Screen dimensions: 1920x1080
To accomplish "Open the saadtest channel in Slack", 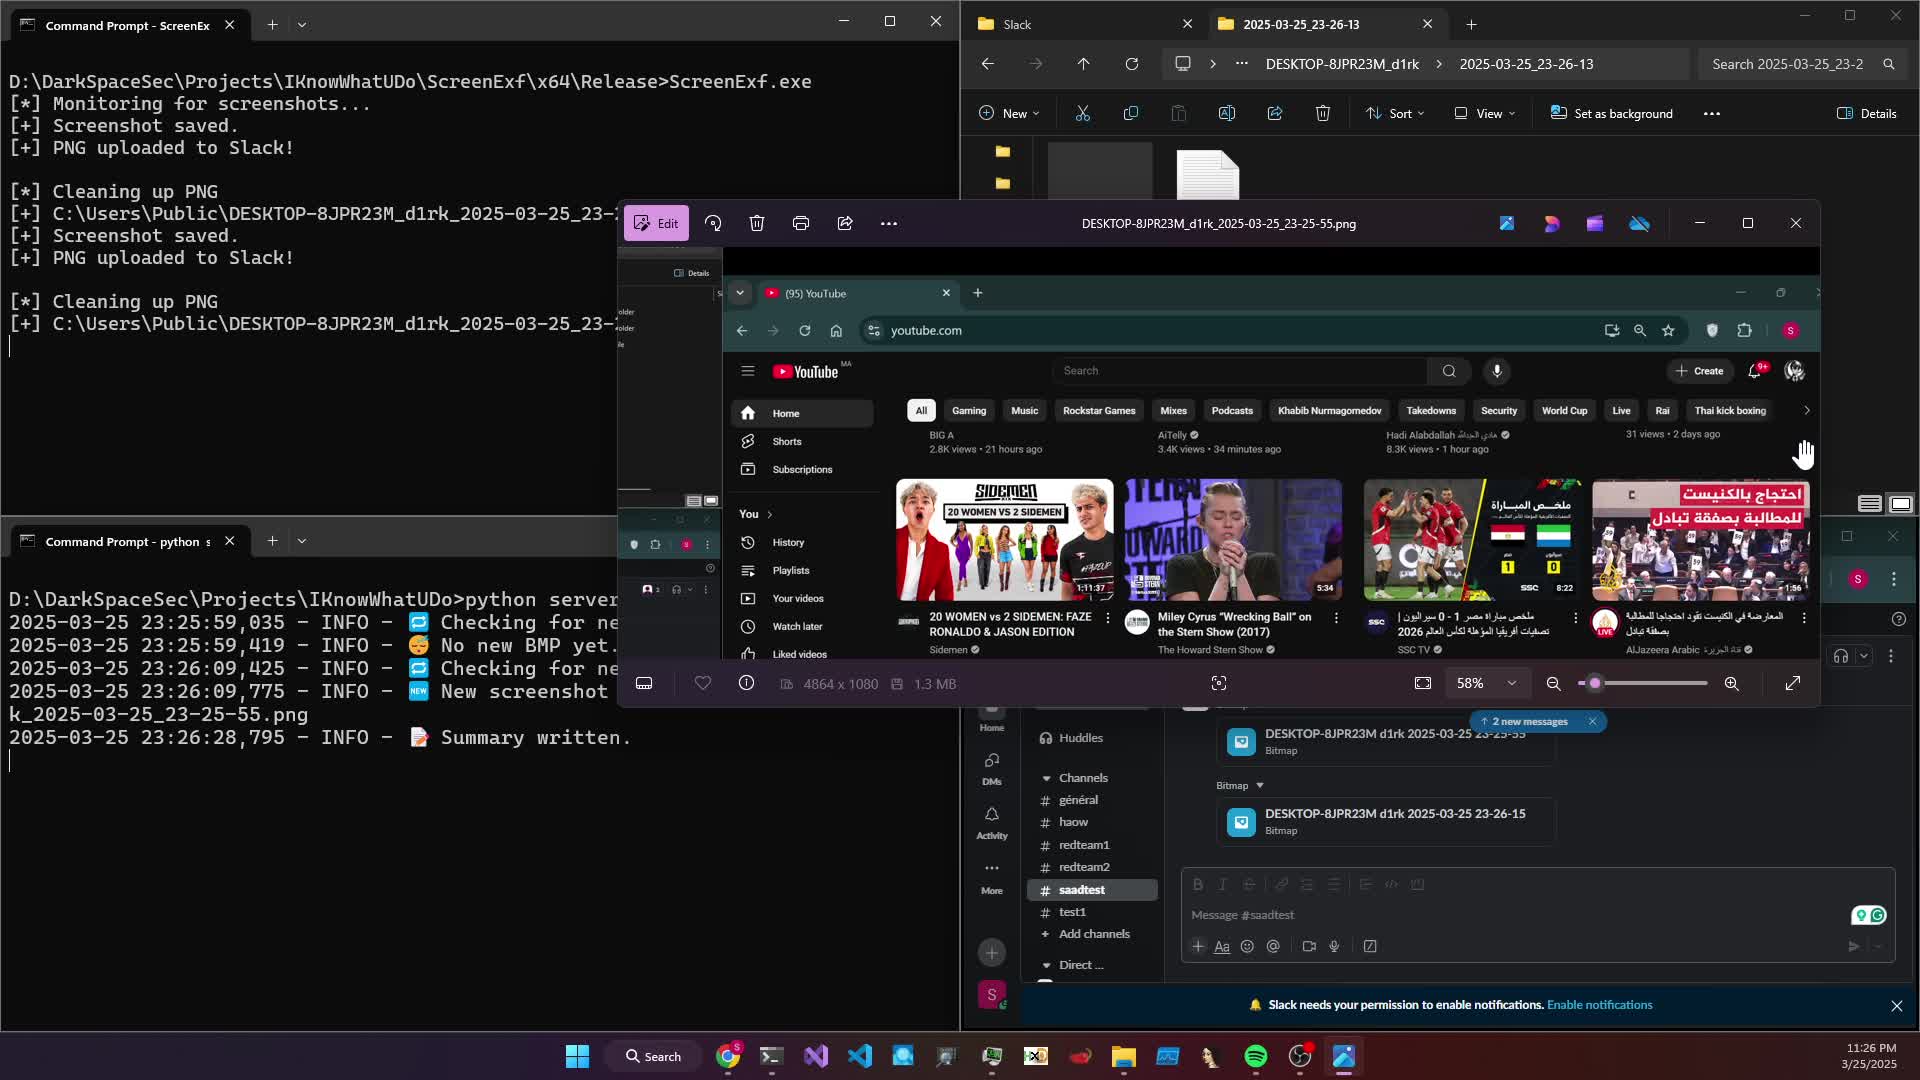I will (1081, 890).
